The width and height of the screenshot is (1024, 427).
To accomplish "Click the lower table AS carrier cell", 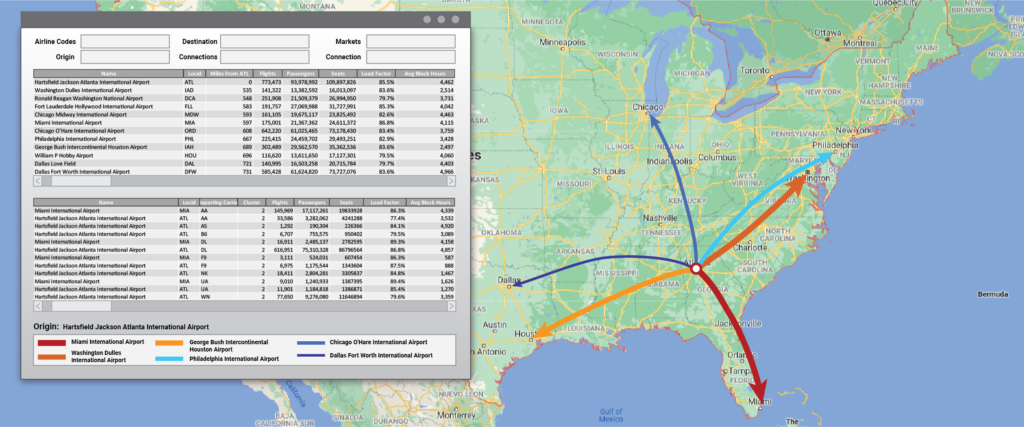I will pyautogui.click(x=204, y=227).
